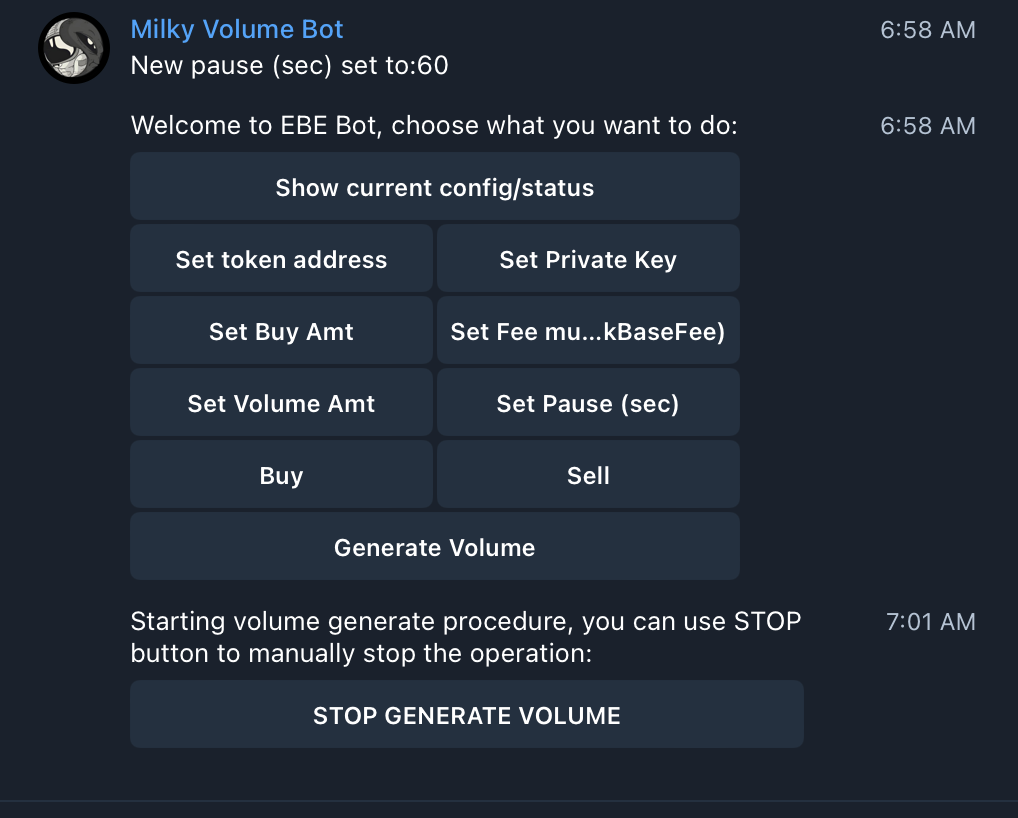Click the 'button to manually stop' text line

(361, 654)
